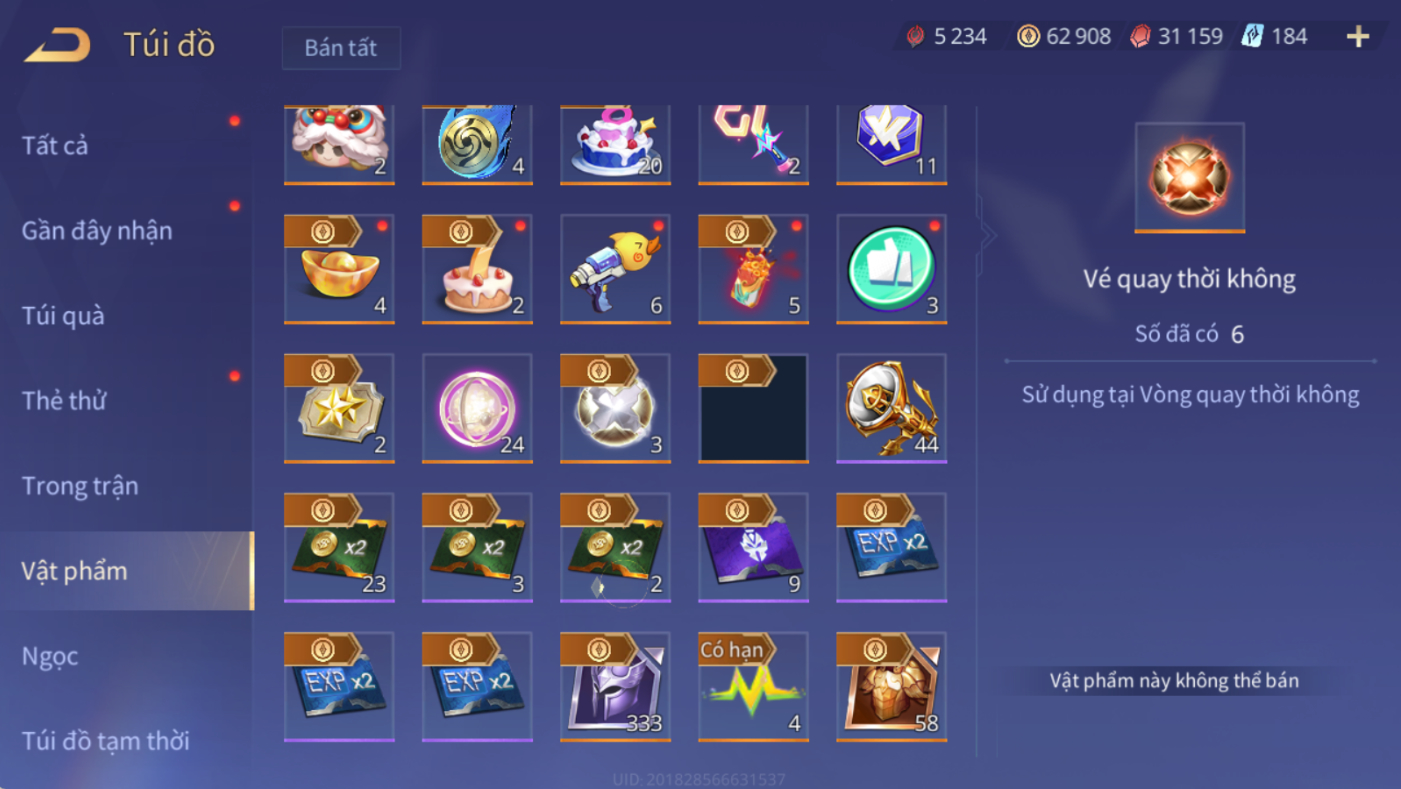The image size is (1401, 789).
Task: Tap the plus icon to add currency
Action: pyautogui.click(x=1357, y=37)
